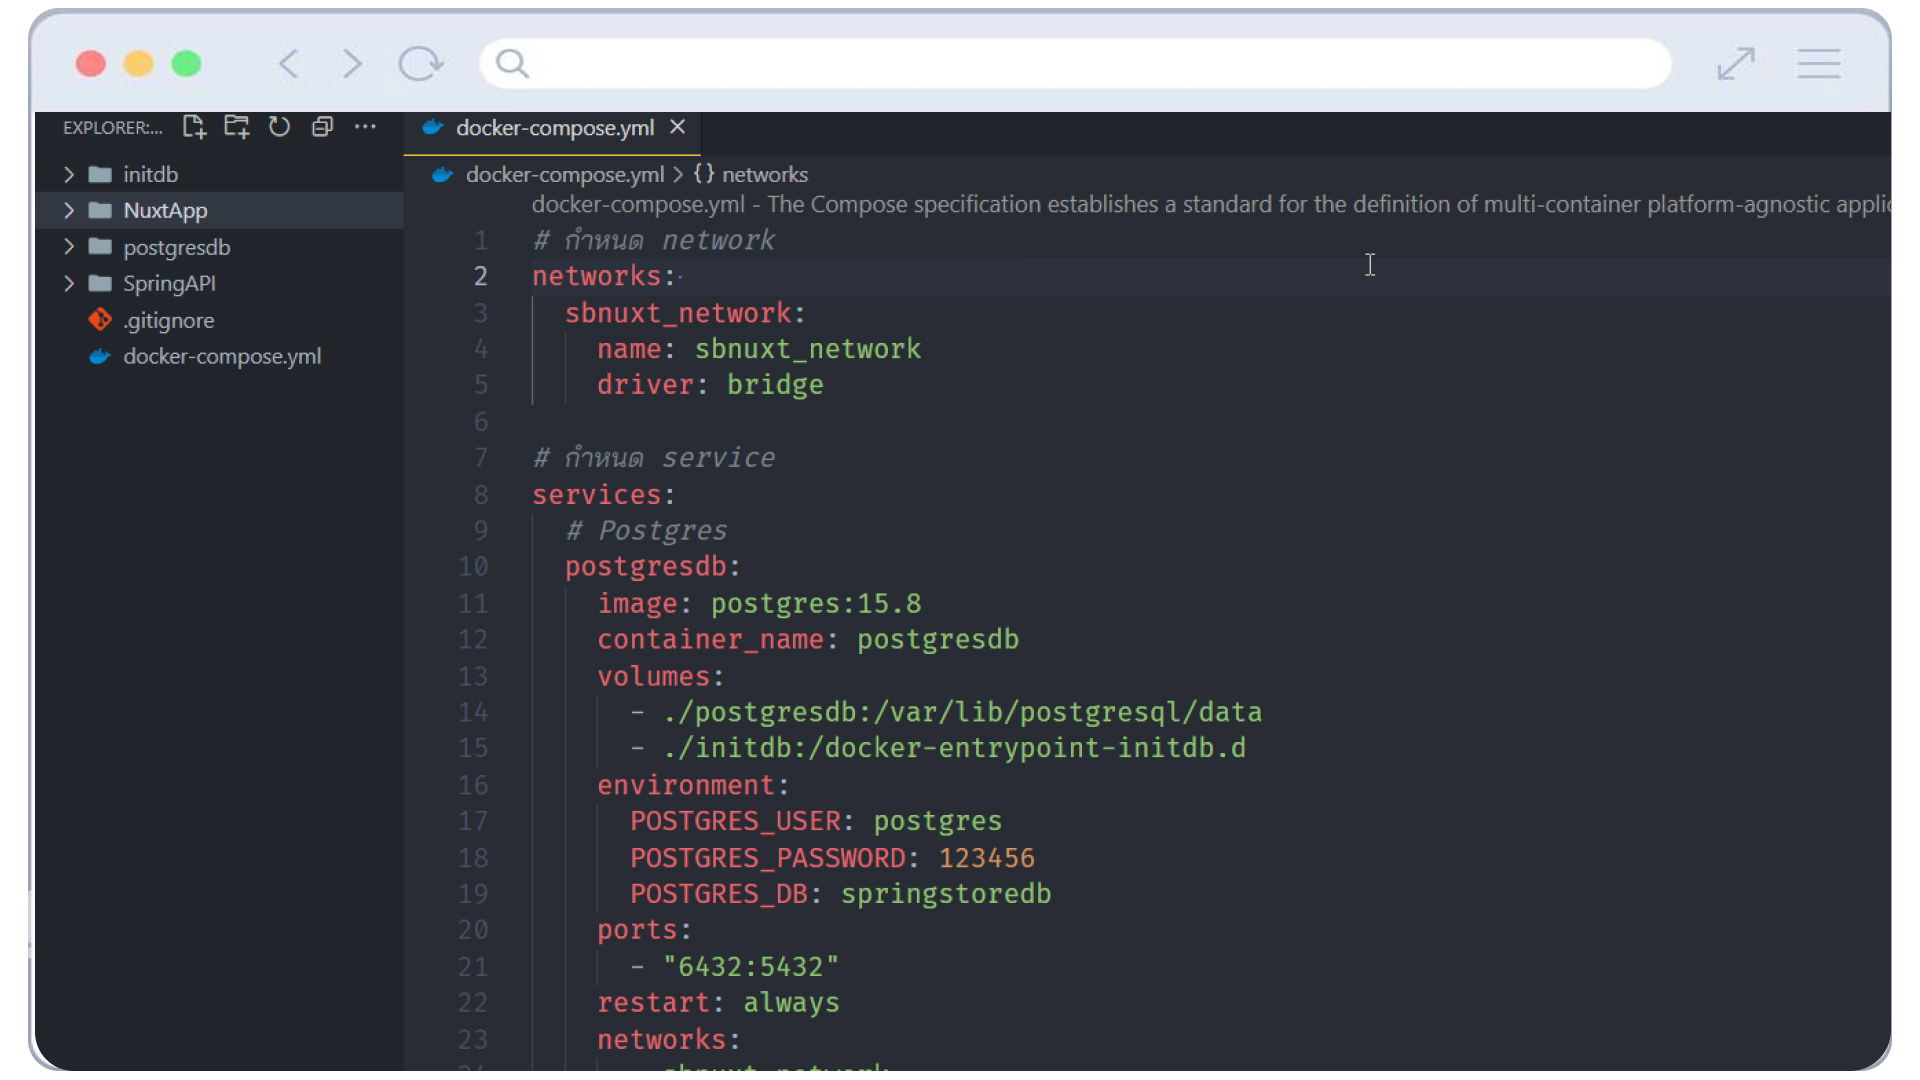This screenshot has width=1920, height=1080.
Task: Click breadcrumb separator chevron after docker-compose.yml
Action: click(678, 174)
